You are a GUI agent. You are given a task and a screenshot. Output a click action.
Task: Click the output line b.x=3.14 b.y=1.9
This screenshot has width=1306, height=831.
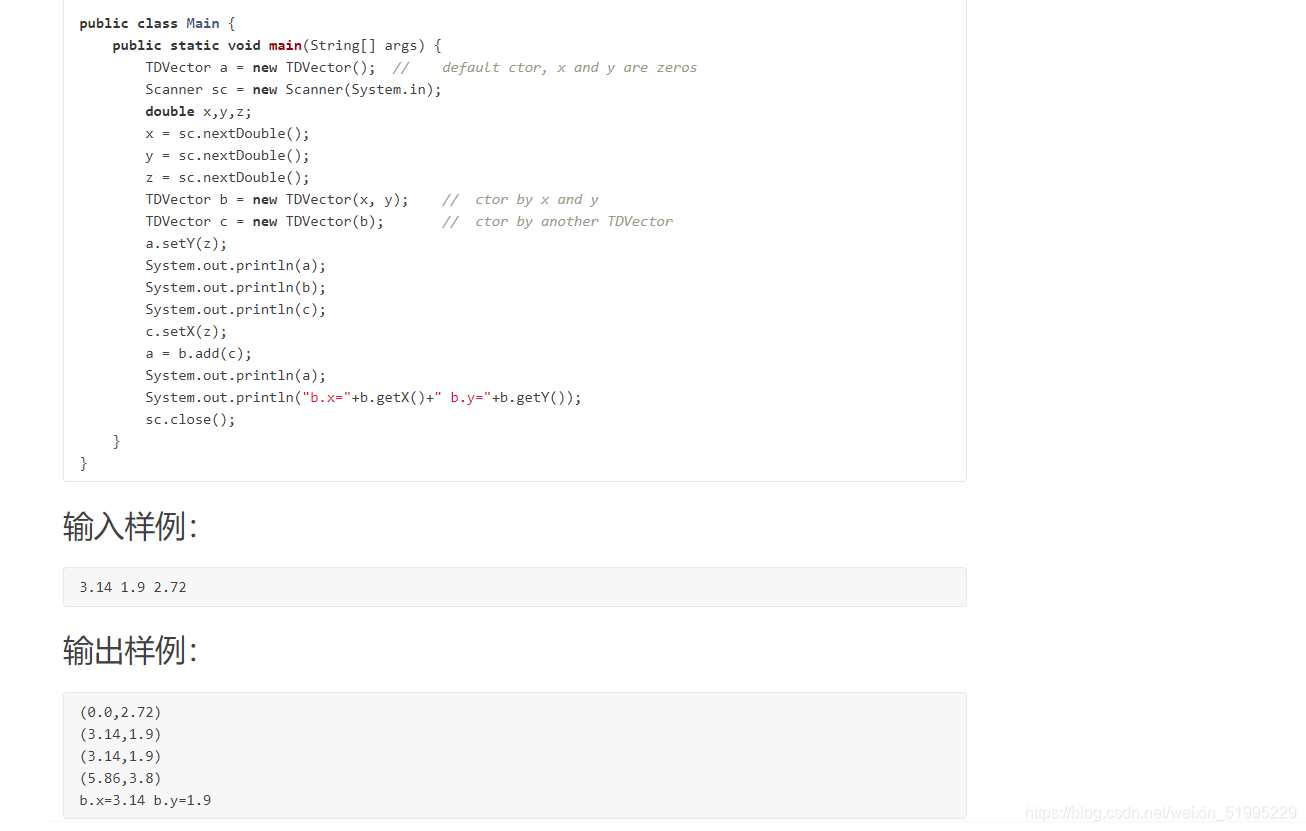pyautogui.click(x=144, y=800)
